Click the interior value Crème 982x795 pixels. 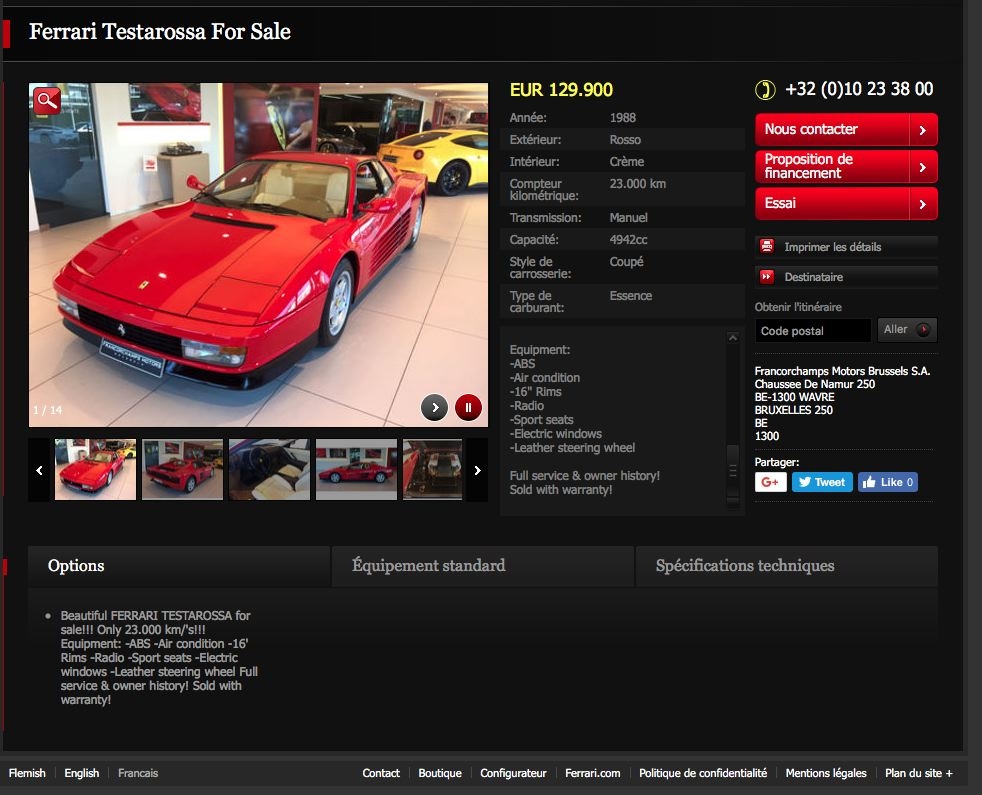[x=627, y=162]
